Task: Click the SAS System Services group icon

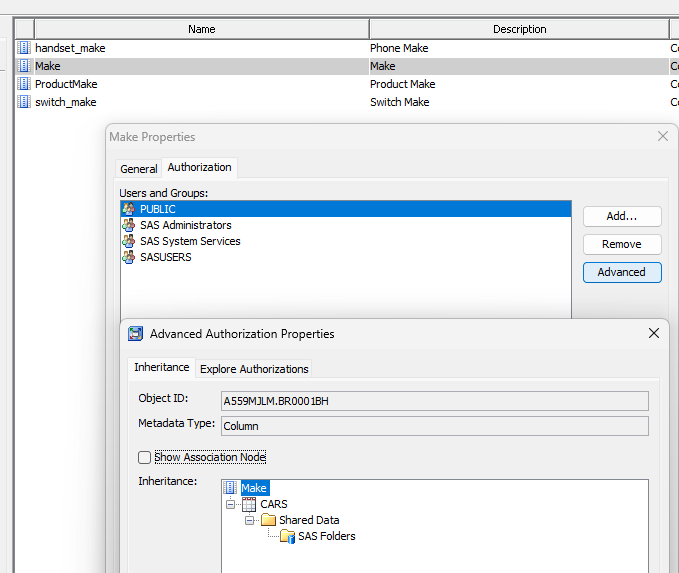Action: coord(128,241)
